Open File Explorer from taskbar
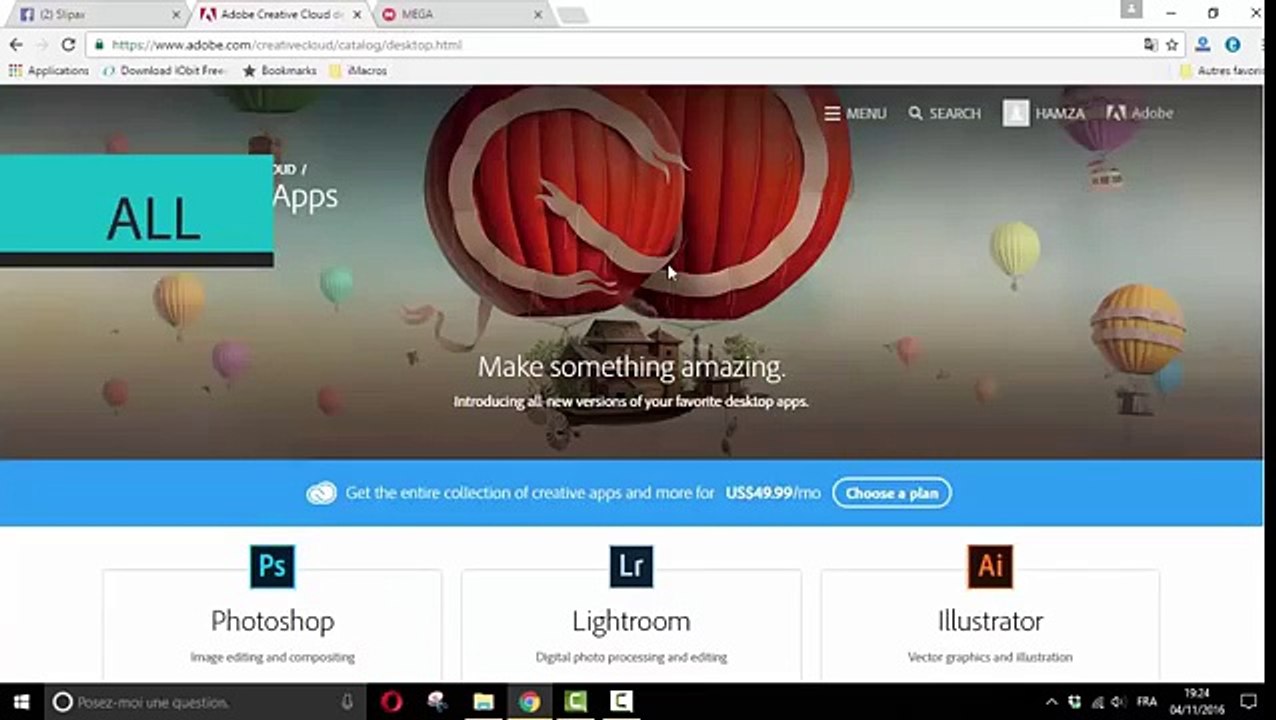1276x720 pixels. click(x=484, y=702)
